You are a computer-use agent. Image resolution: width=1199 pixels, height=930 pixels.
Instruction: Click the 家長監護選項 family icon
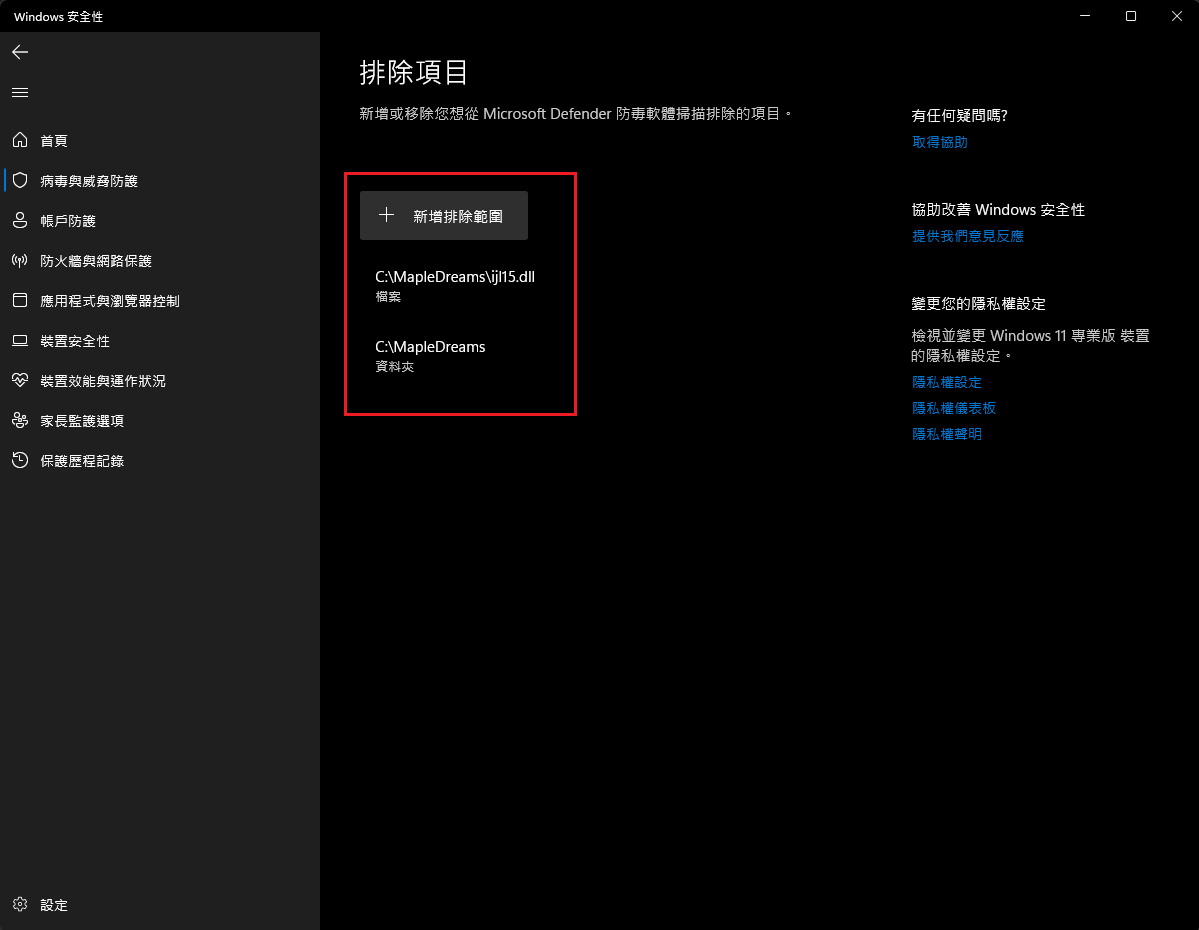pyautogui.click(x=20, y=421)
